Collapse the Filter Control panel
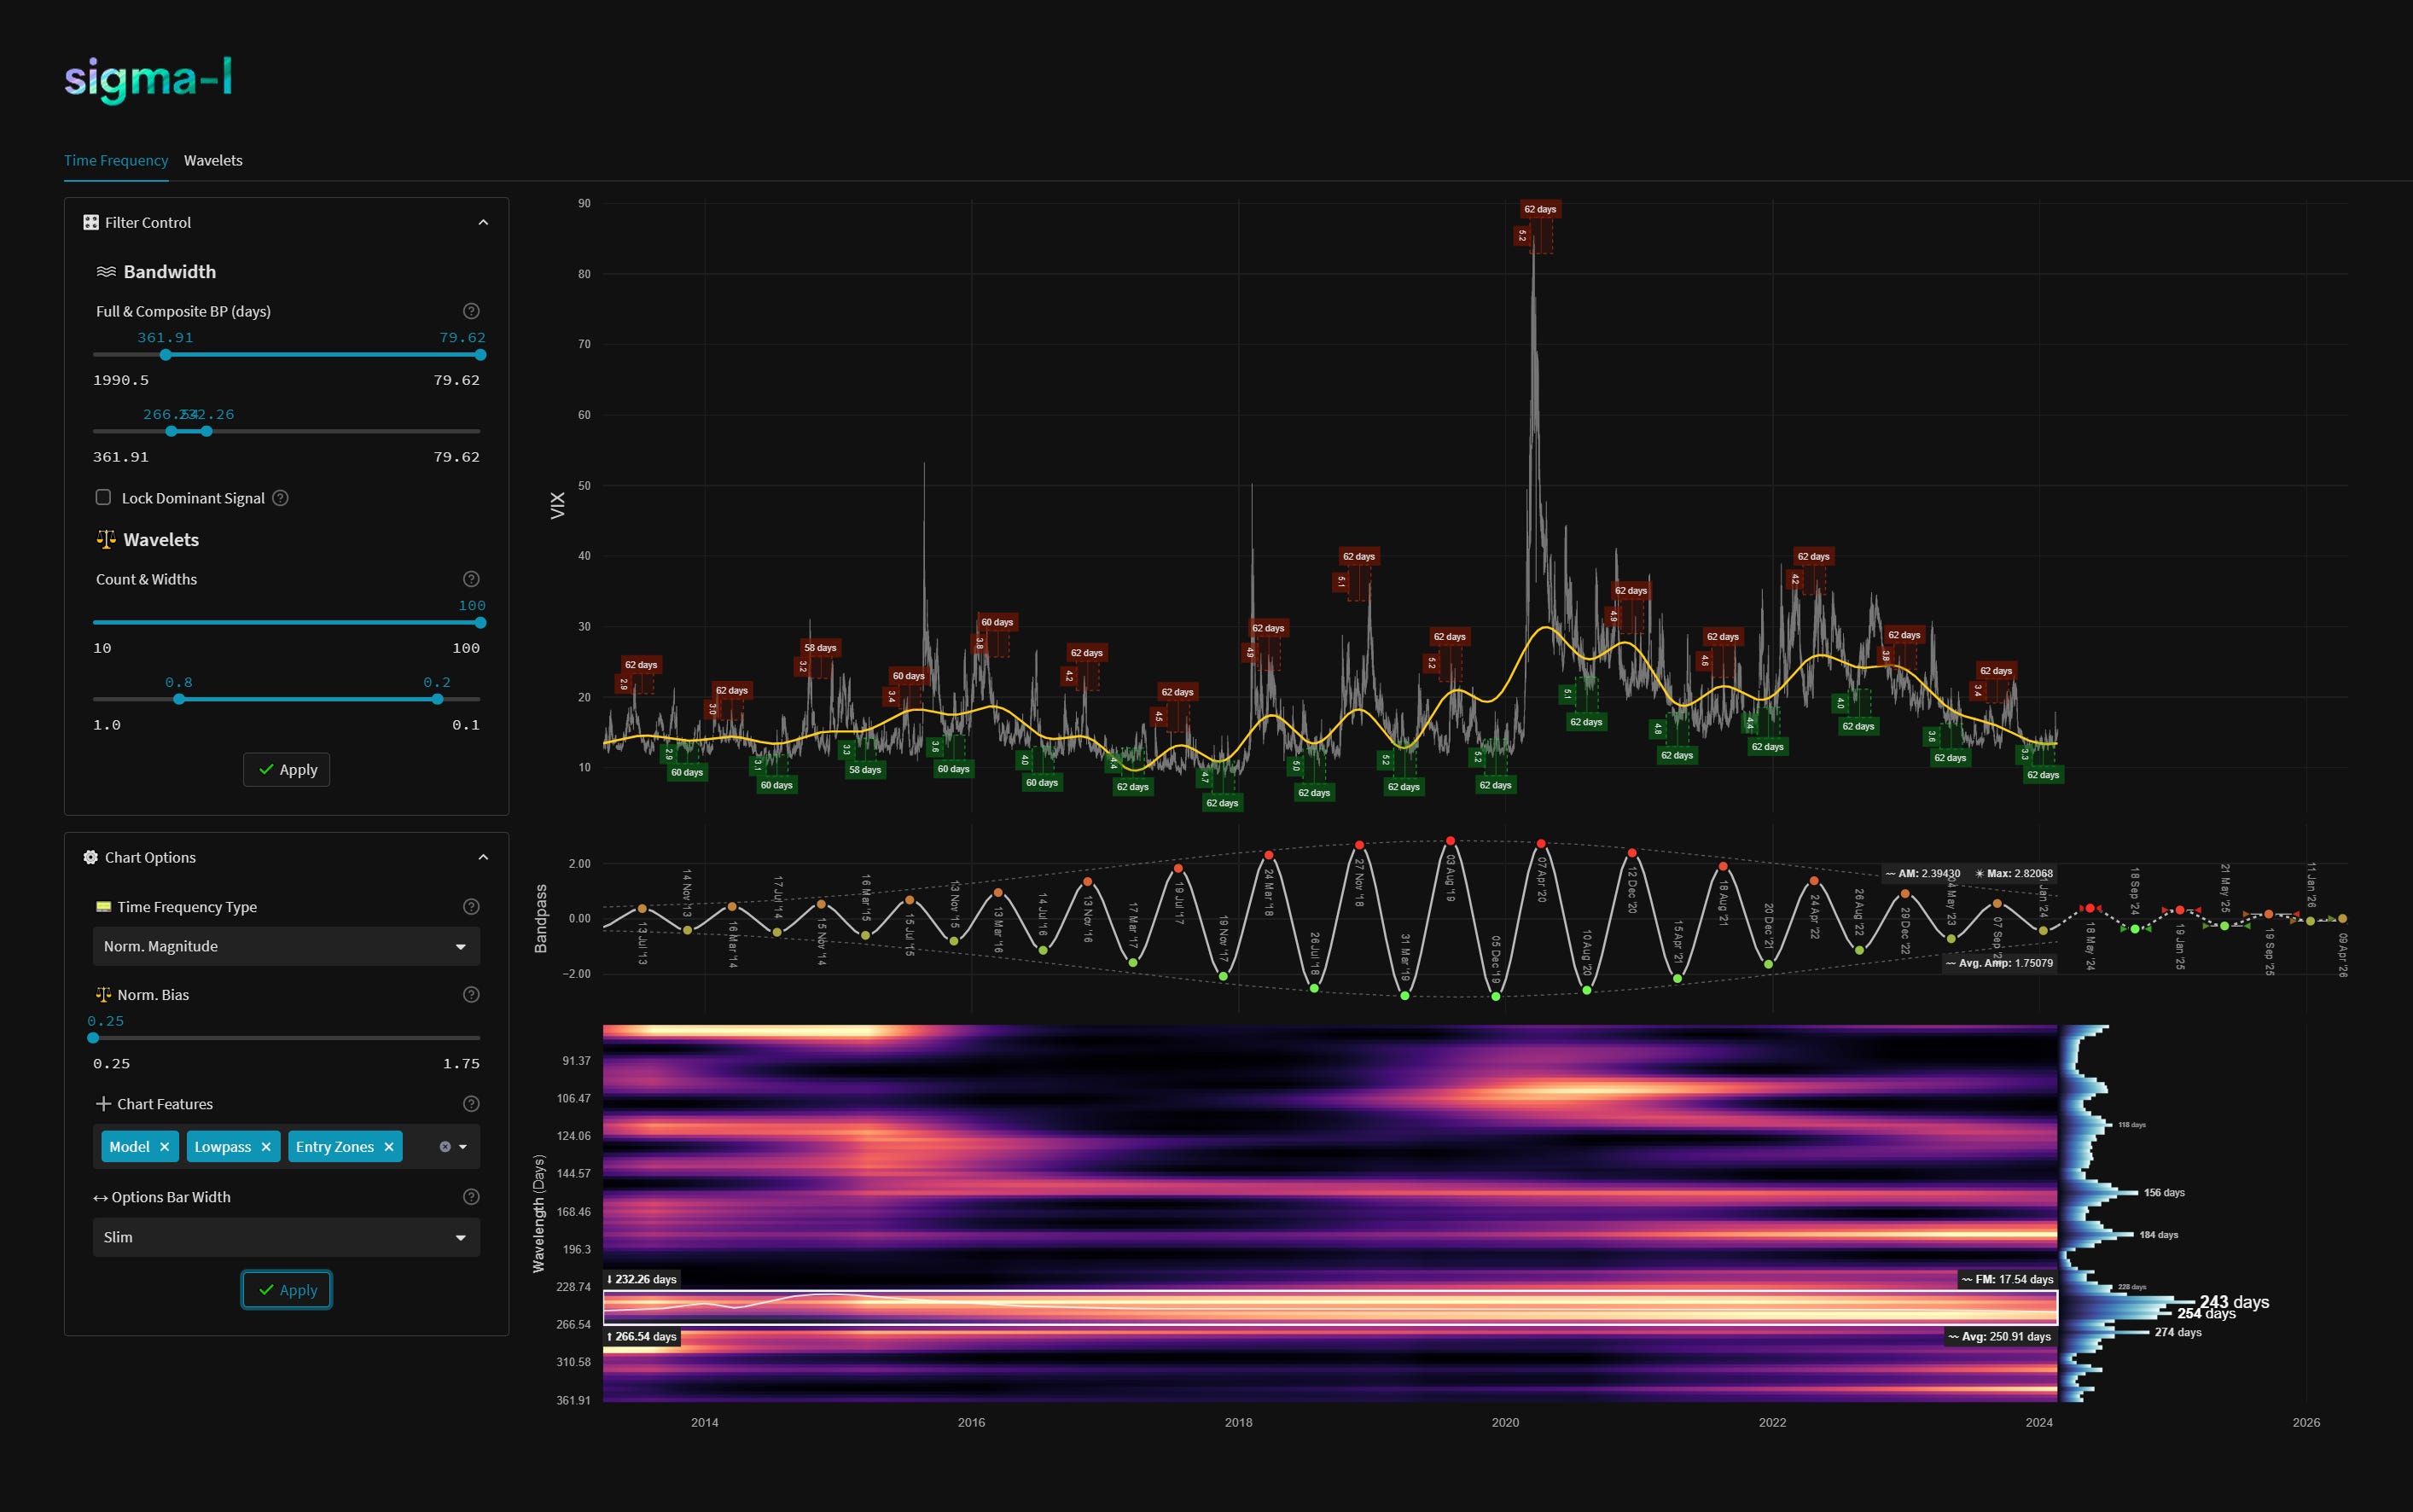The width and height of the screenshot is (2413, 1512). [483, 222]
